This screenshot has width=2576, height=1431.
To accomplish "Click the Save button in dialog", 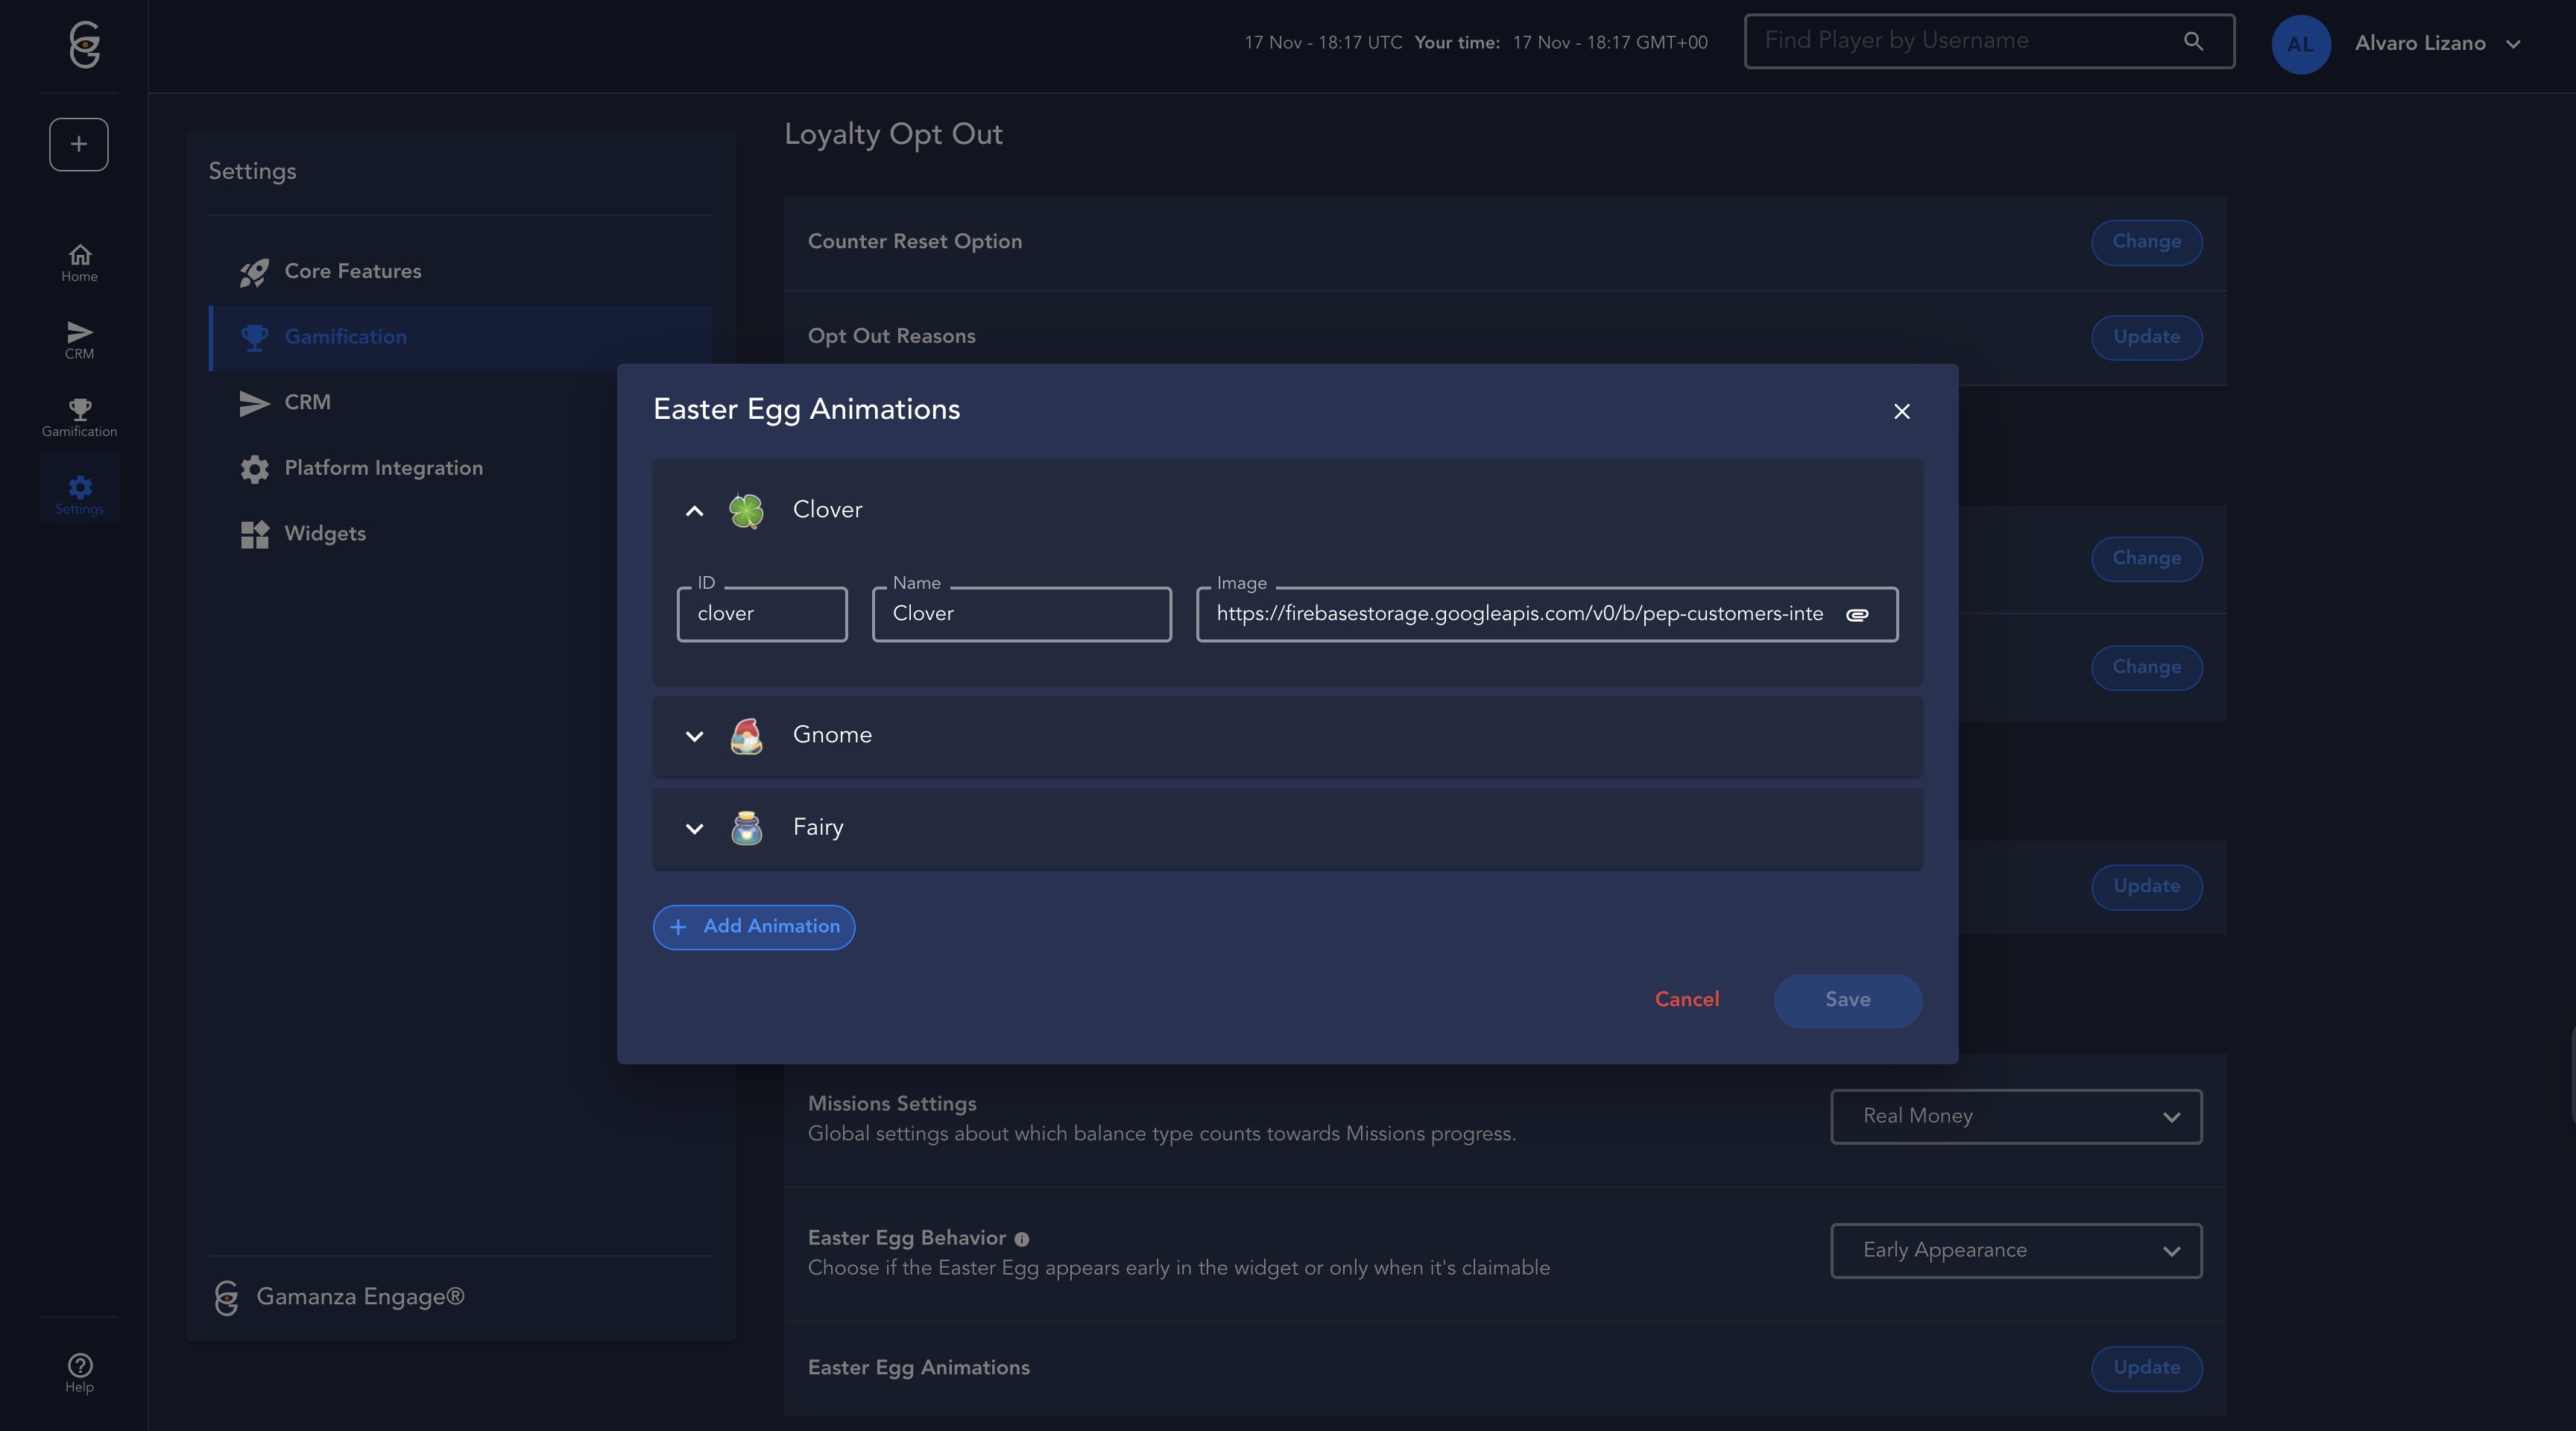I will pyautogui.click(x=1847, y=1000).
